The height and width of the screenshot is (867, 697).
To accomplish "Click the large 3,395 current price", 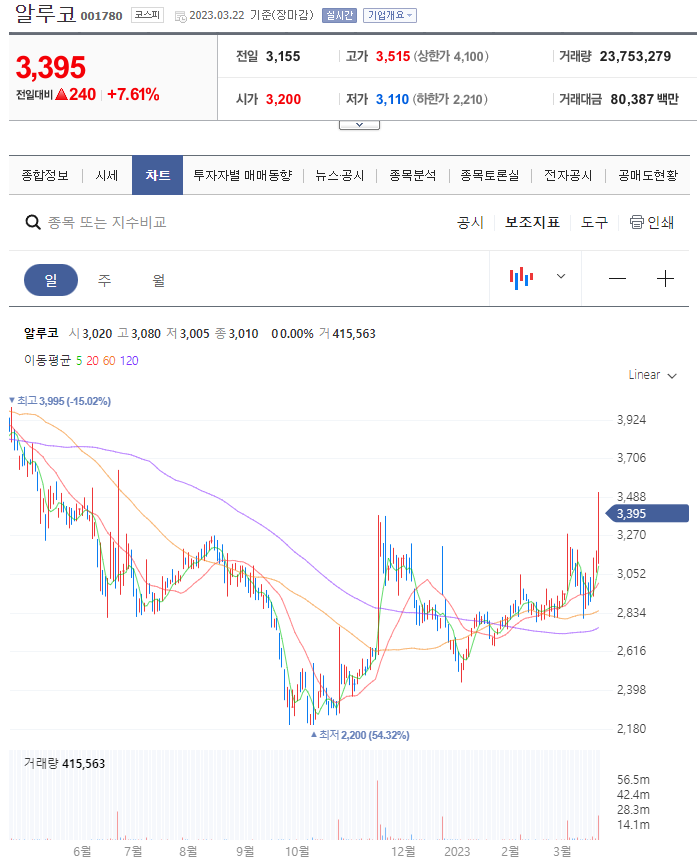I will pos(51,67).
